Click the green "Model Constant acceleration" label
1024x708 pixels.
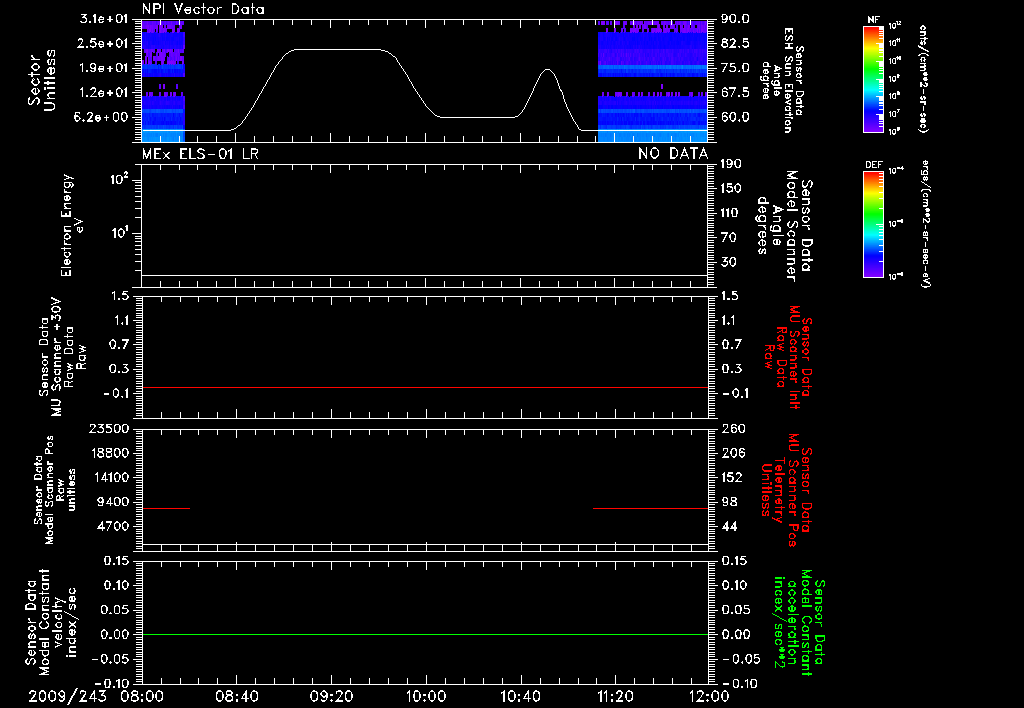(799, 624)
